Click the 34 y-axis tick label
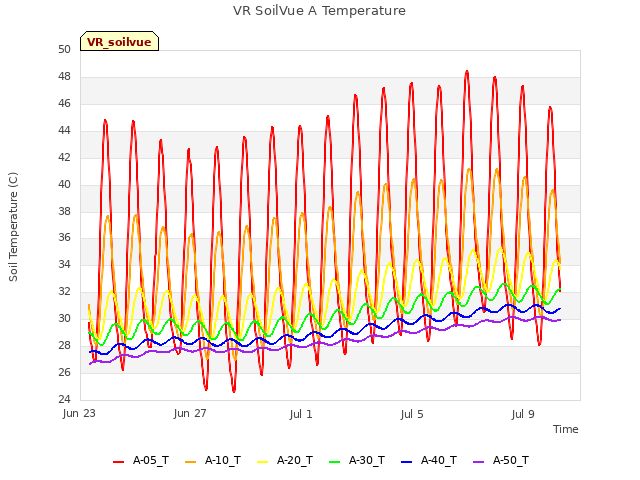The image size is (640, 480). tap(64, 264)
